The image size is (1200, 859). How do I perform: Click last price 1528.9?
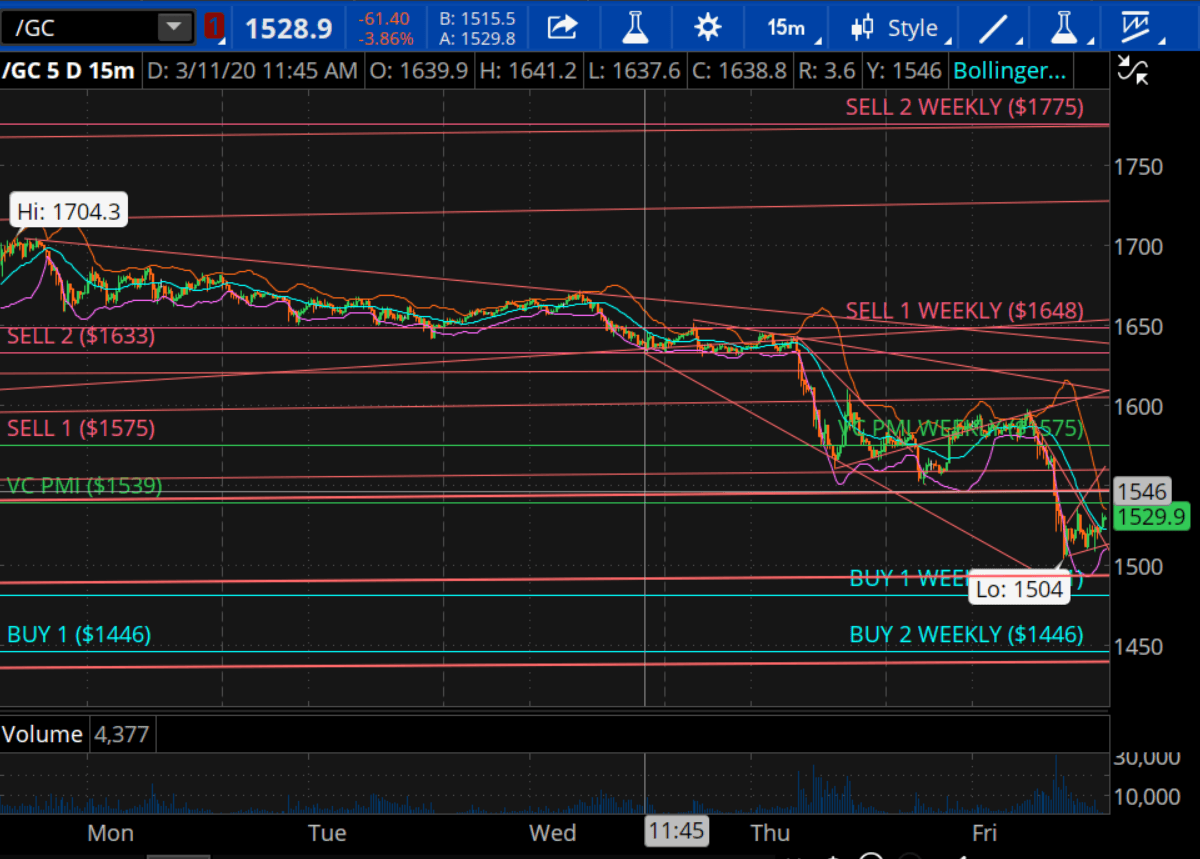(288, 28)
